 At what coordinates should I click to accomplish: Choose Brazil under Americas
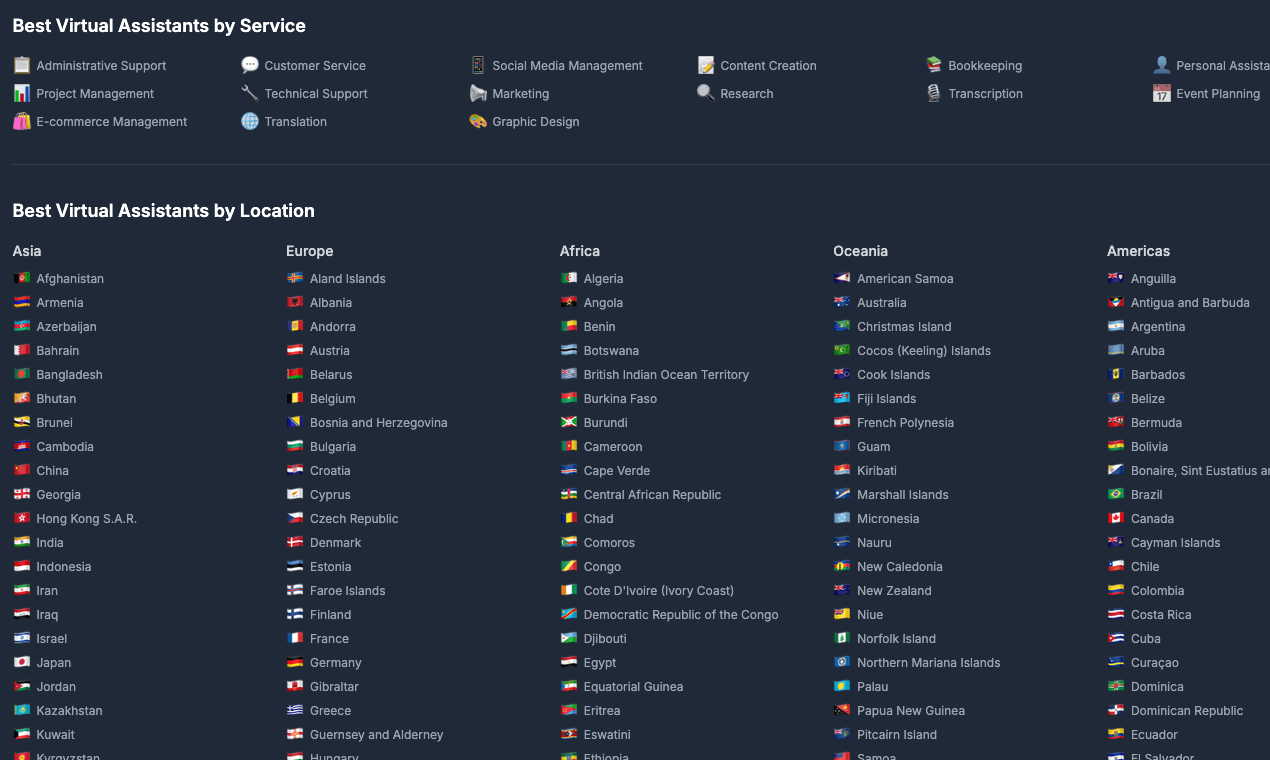point(1146,495)
